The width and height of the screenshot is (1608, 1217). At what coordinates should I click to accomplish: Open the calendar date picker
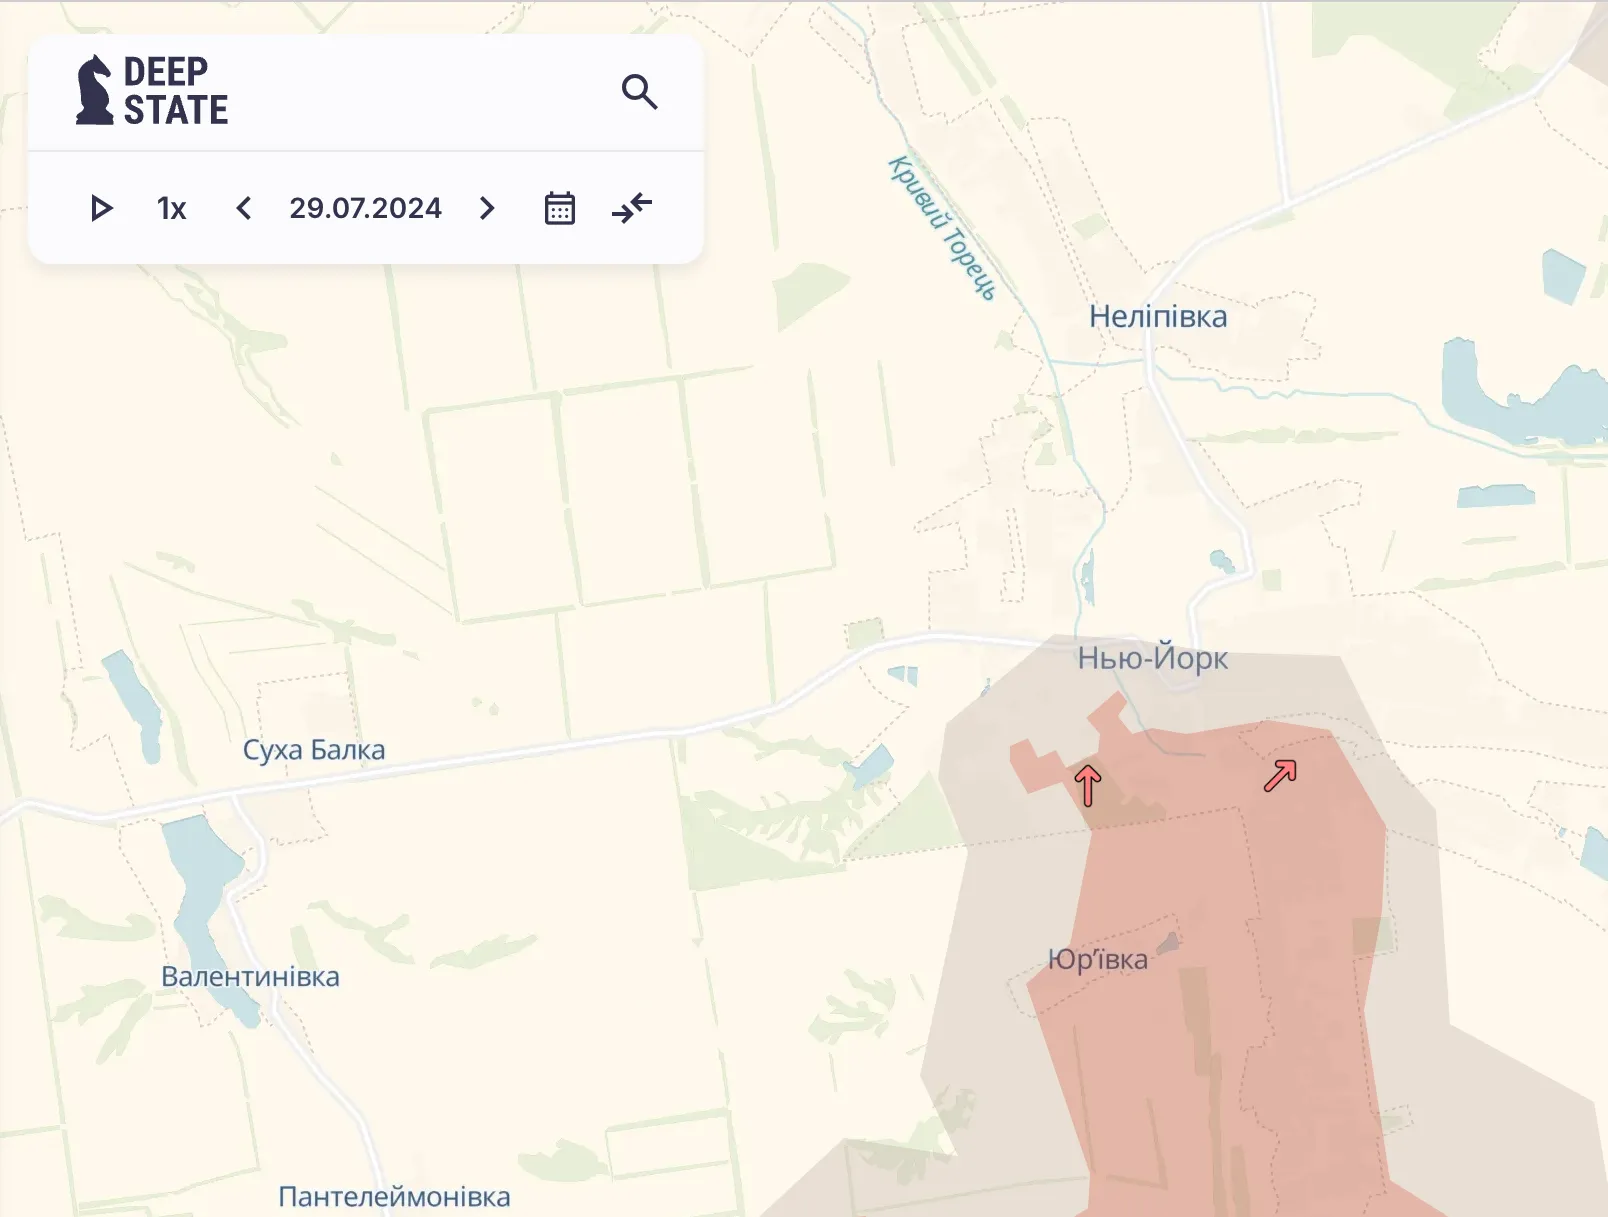559,208
